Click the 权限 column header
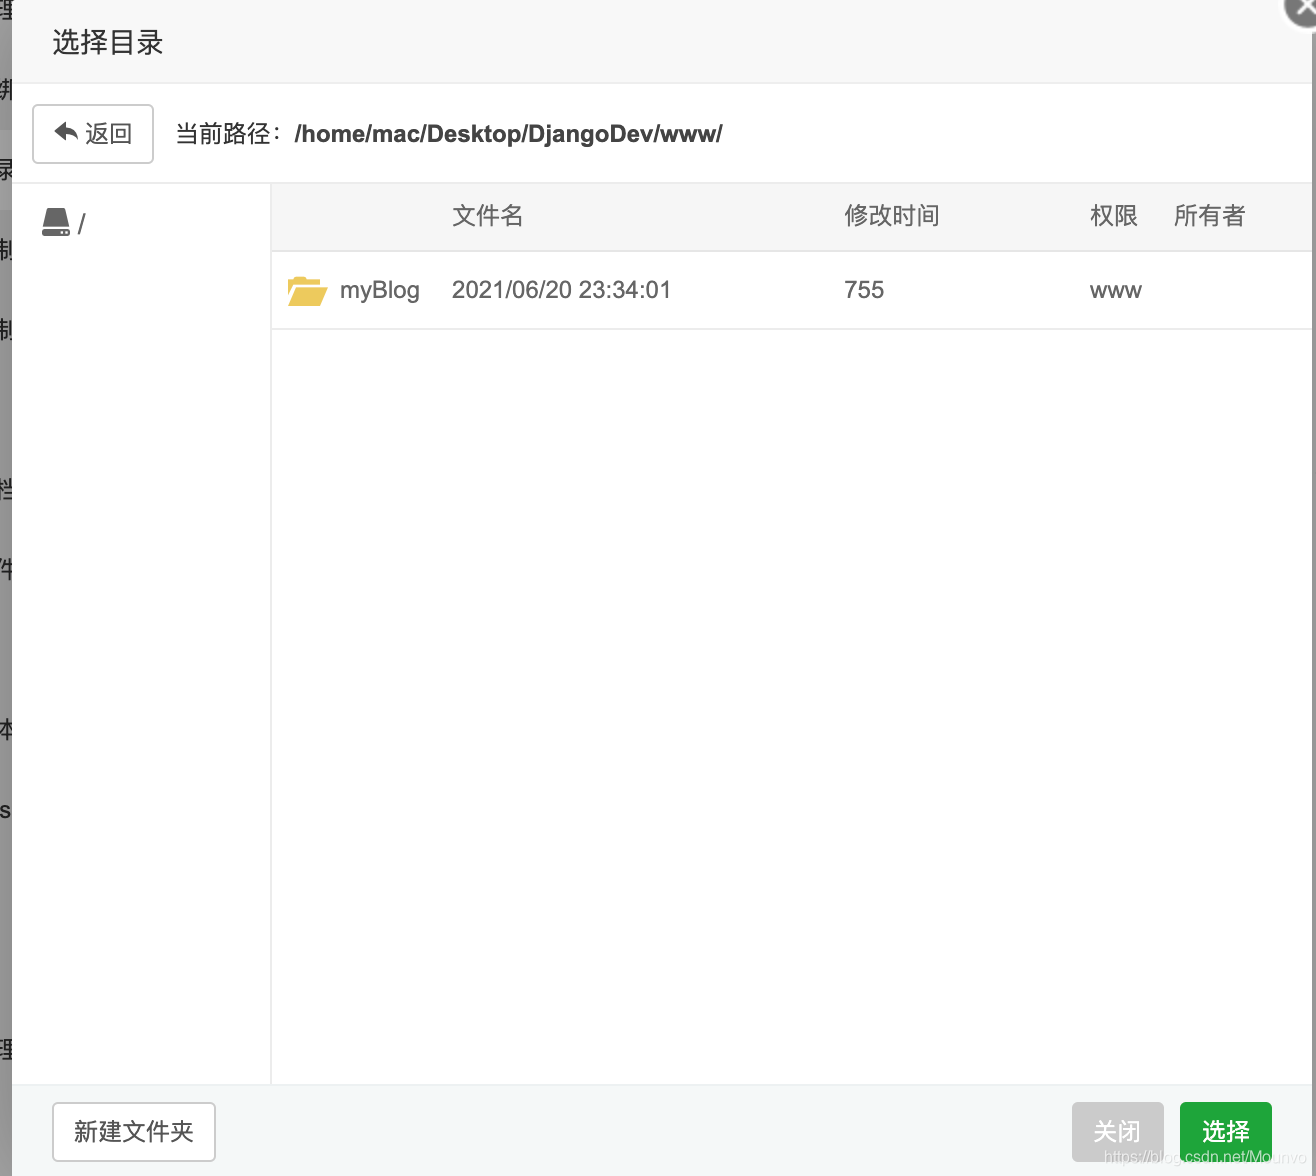Screen dimensions: 1316x1176 pos(1114,216)
